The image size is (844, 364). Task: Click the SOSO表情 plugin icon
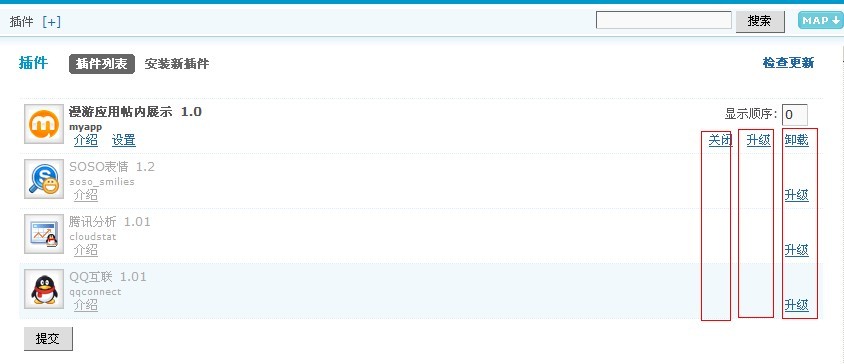pos(44,179)
